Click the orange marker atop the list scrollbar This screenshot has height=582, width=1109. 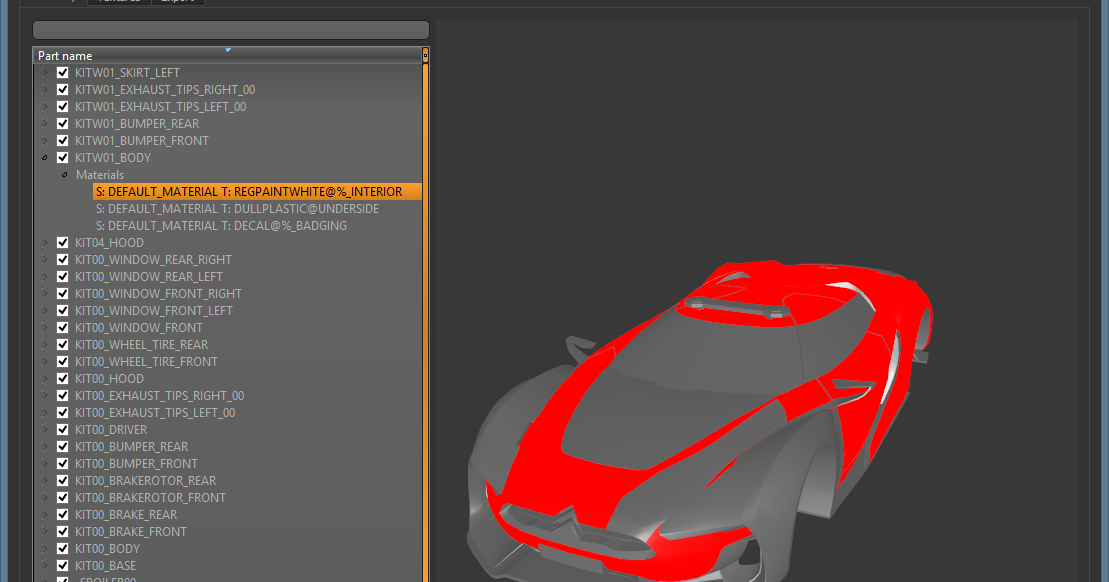click(424, 55)
